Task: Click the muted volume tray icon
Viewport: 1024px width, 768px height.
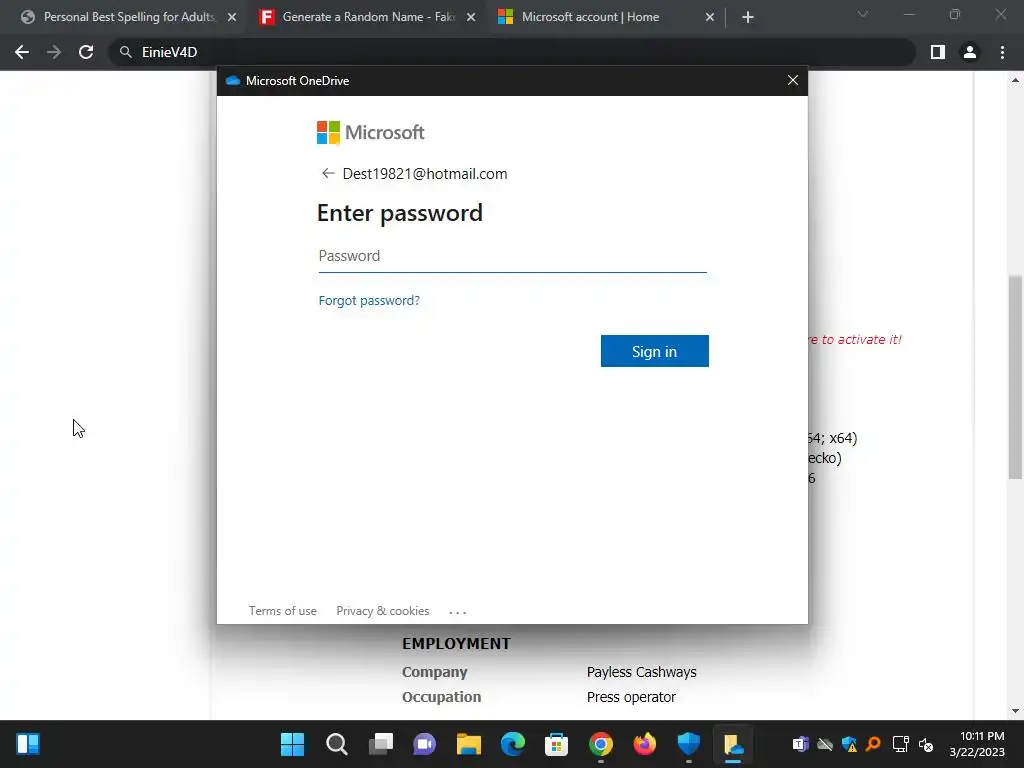Action: 926,744
